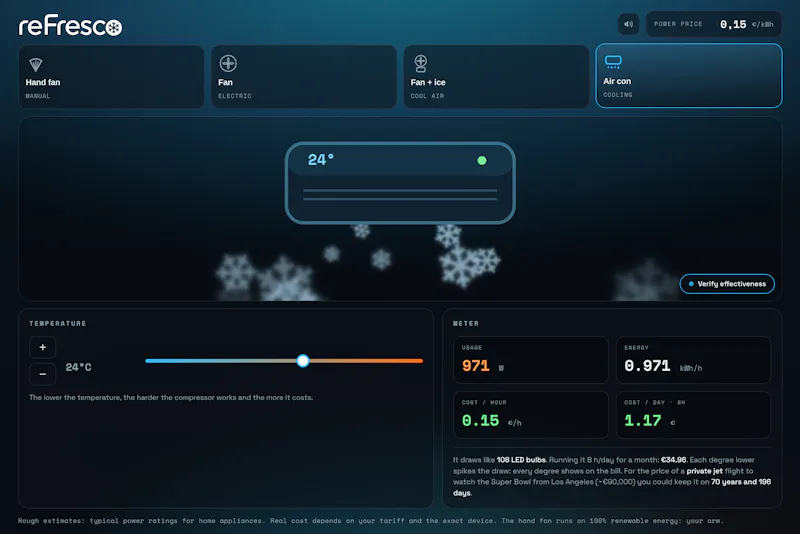Viewport: 800px width, 534px height.
Task: Click the reFresco logo
Action: point(70,27)
